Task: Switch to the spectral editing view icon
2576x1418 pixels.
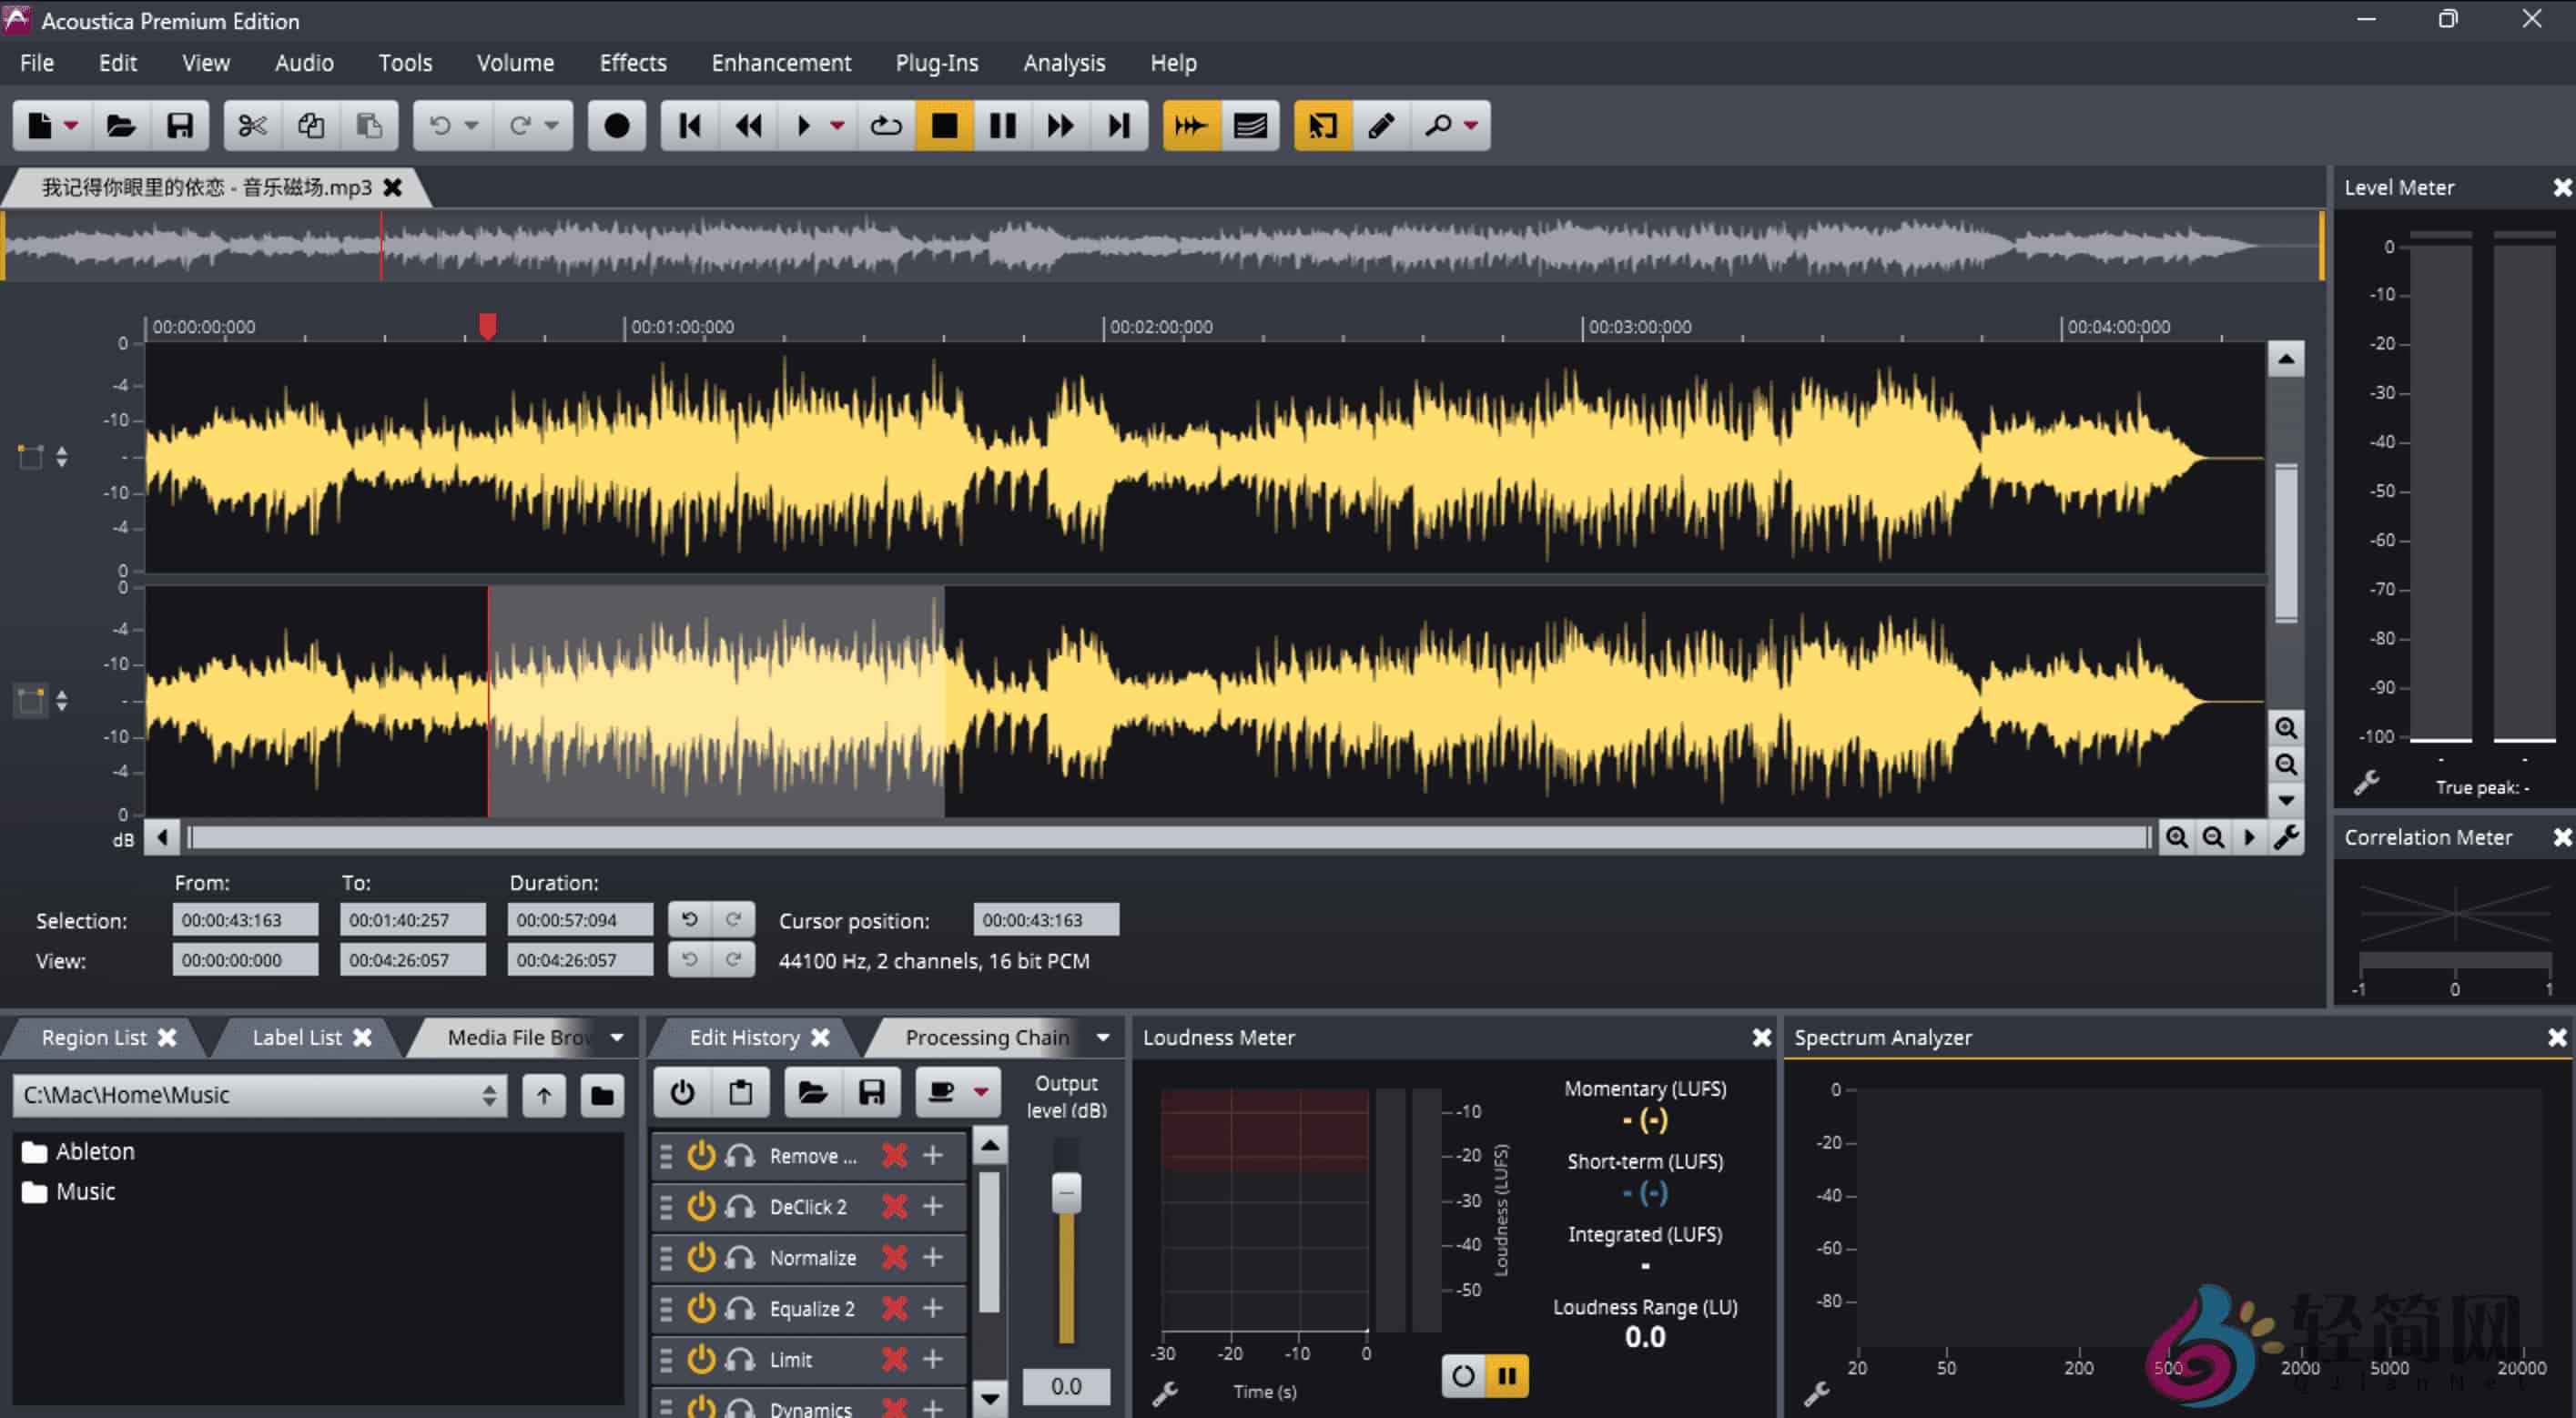Action: [x=1251, y=125]
